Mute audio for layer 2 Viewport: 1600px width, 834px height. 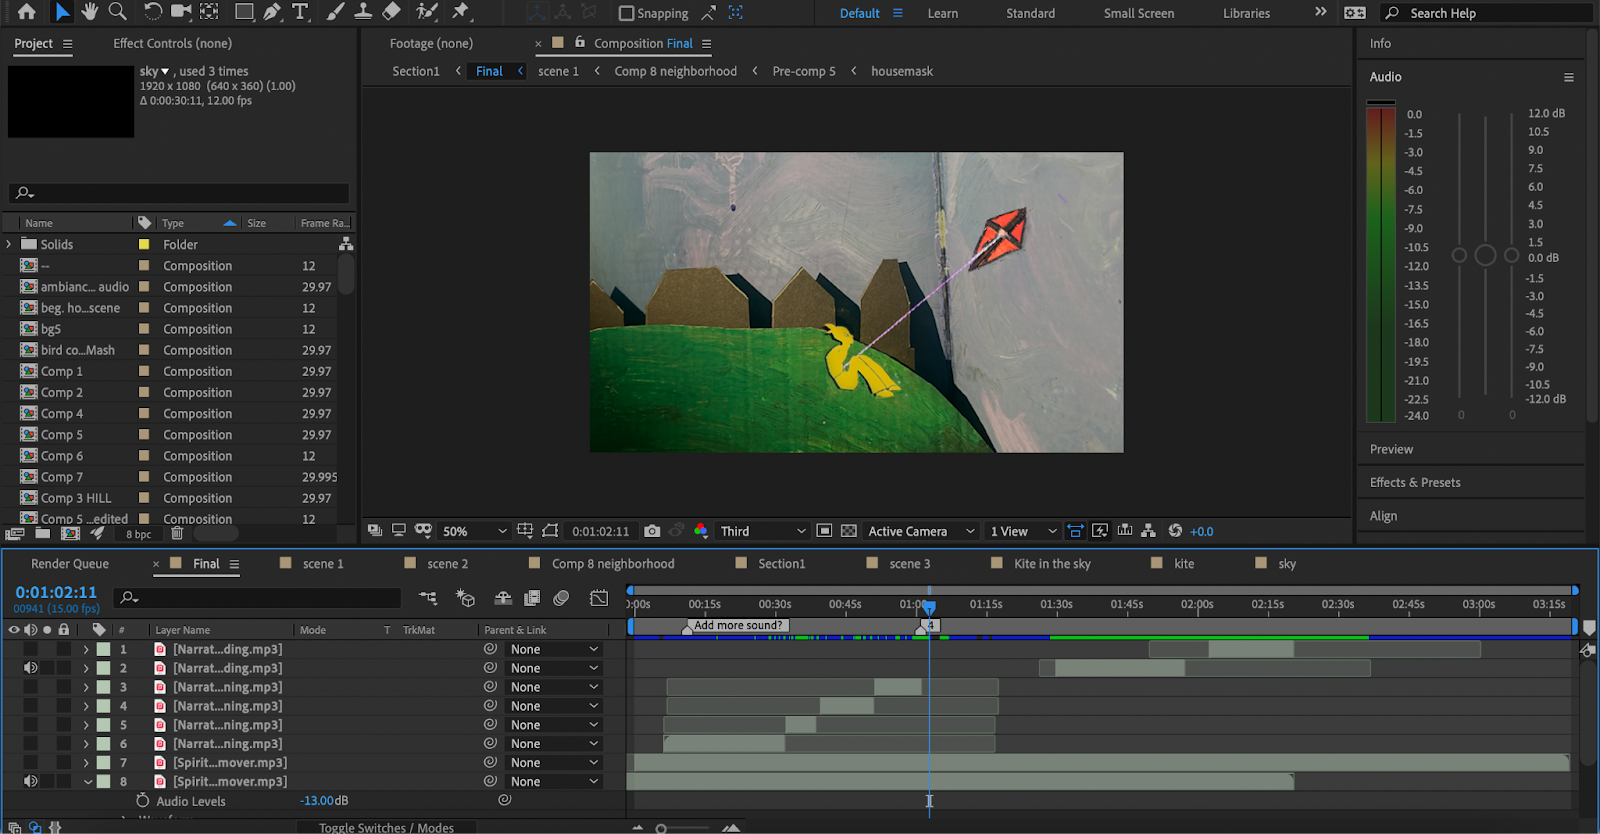pos(31,668)
